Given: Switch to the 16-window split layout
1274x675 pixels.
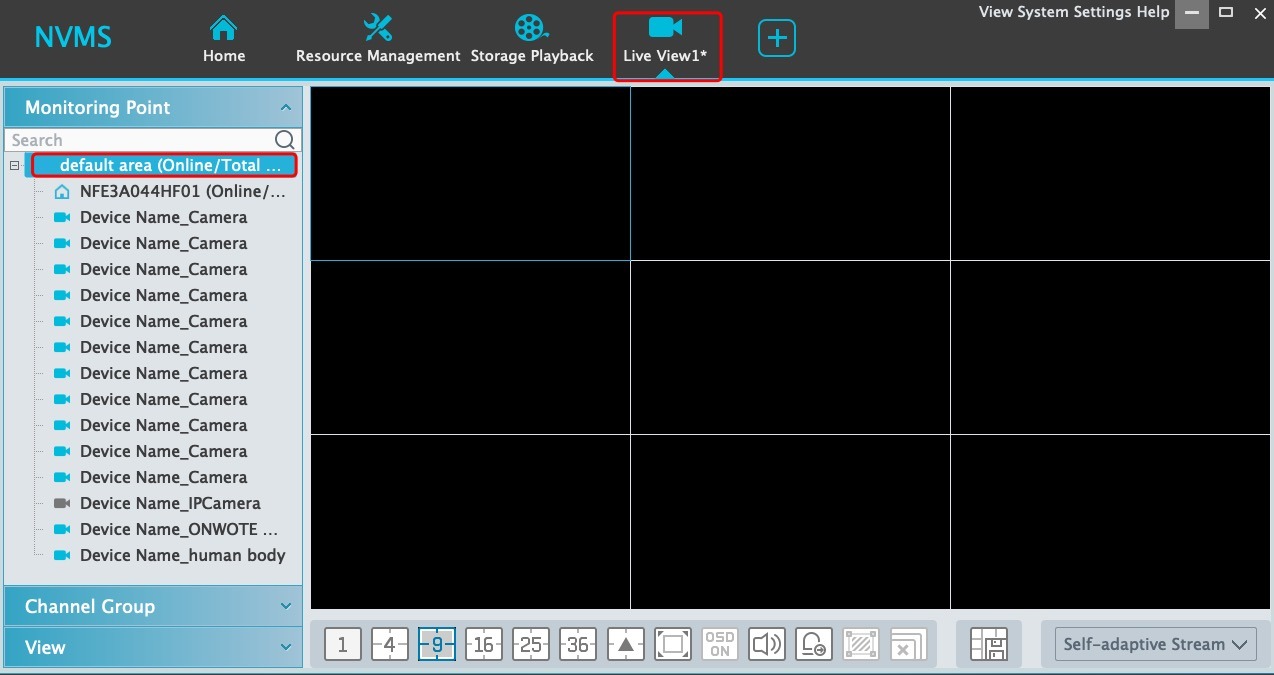Looking at the screenshot, I should click(484, 645).
